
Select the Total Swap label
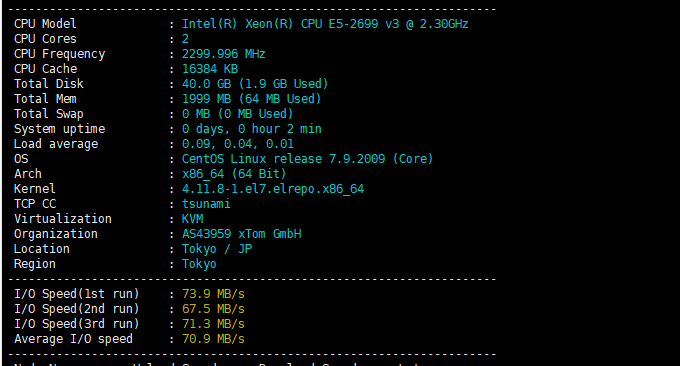pyautogui.click(x=49, y=114)
